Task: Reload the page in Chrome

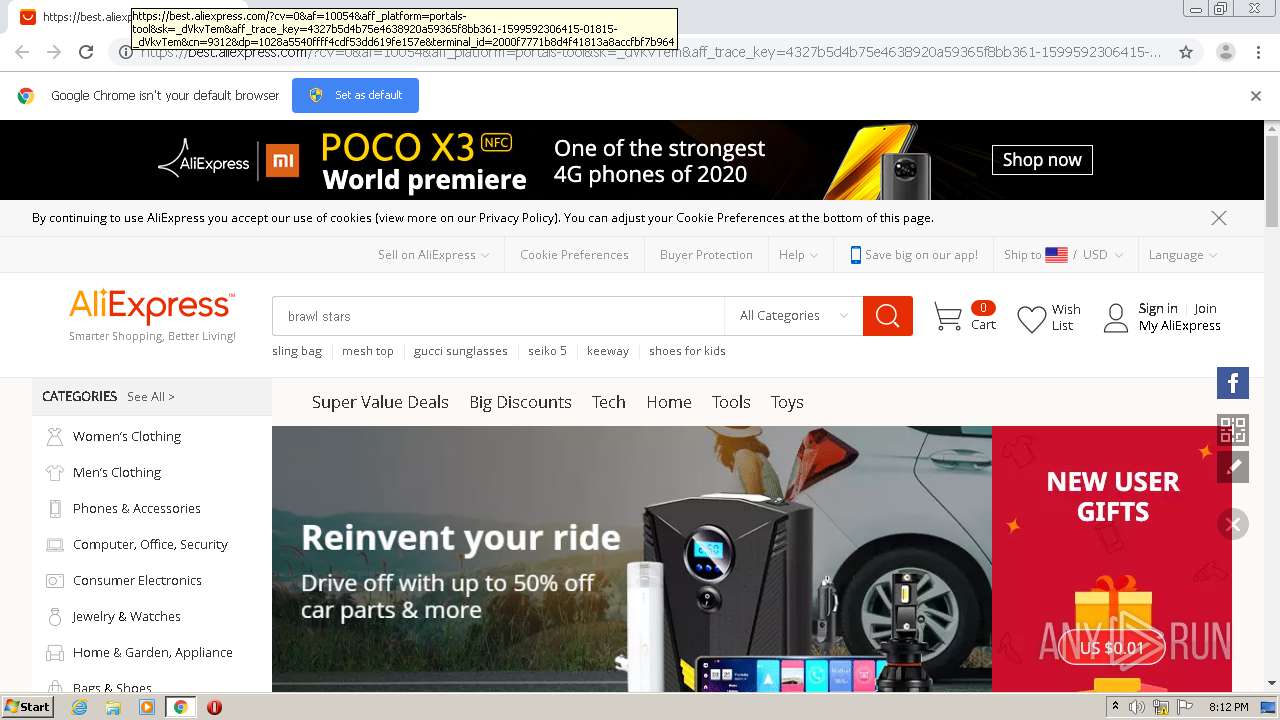Action: coord(86,52)
